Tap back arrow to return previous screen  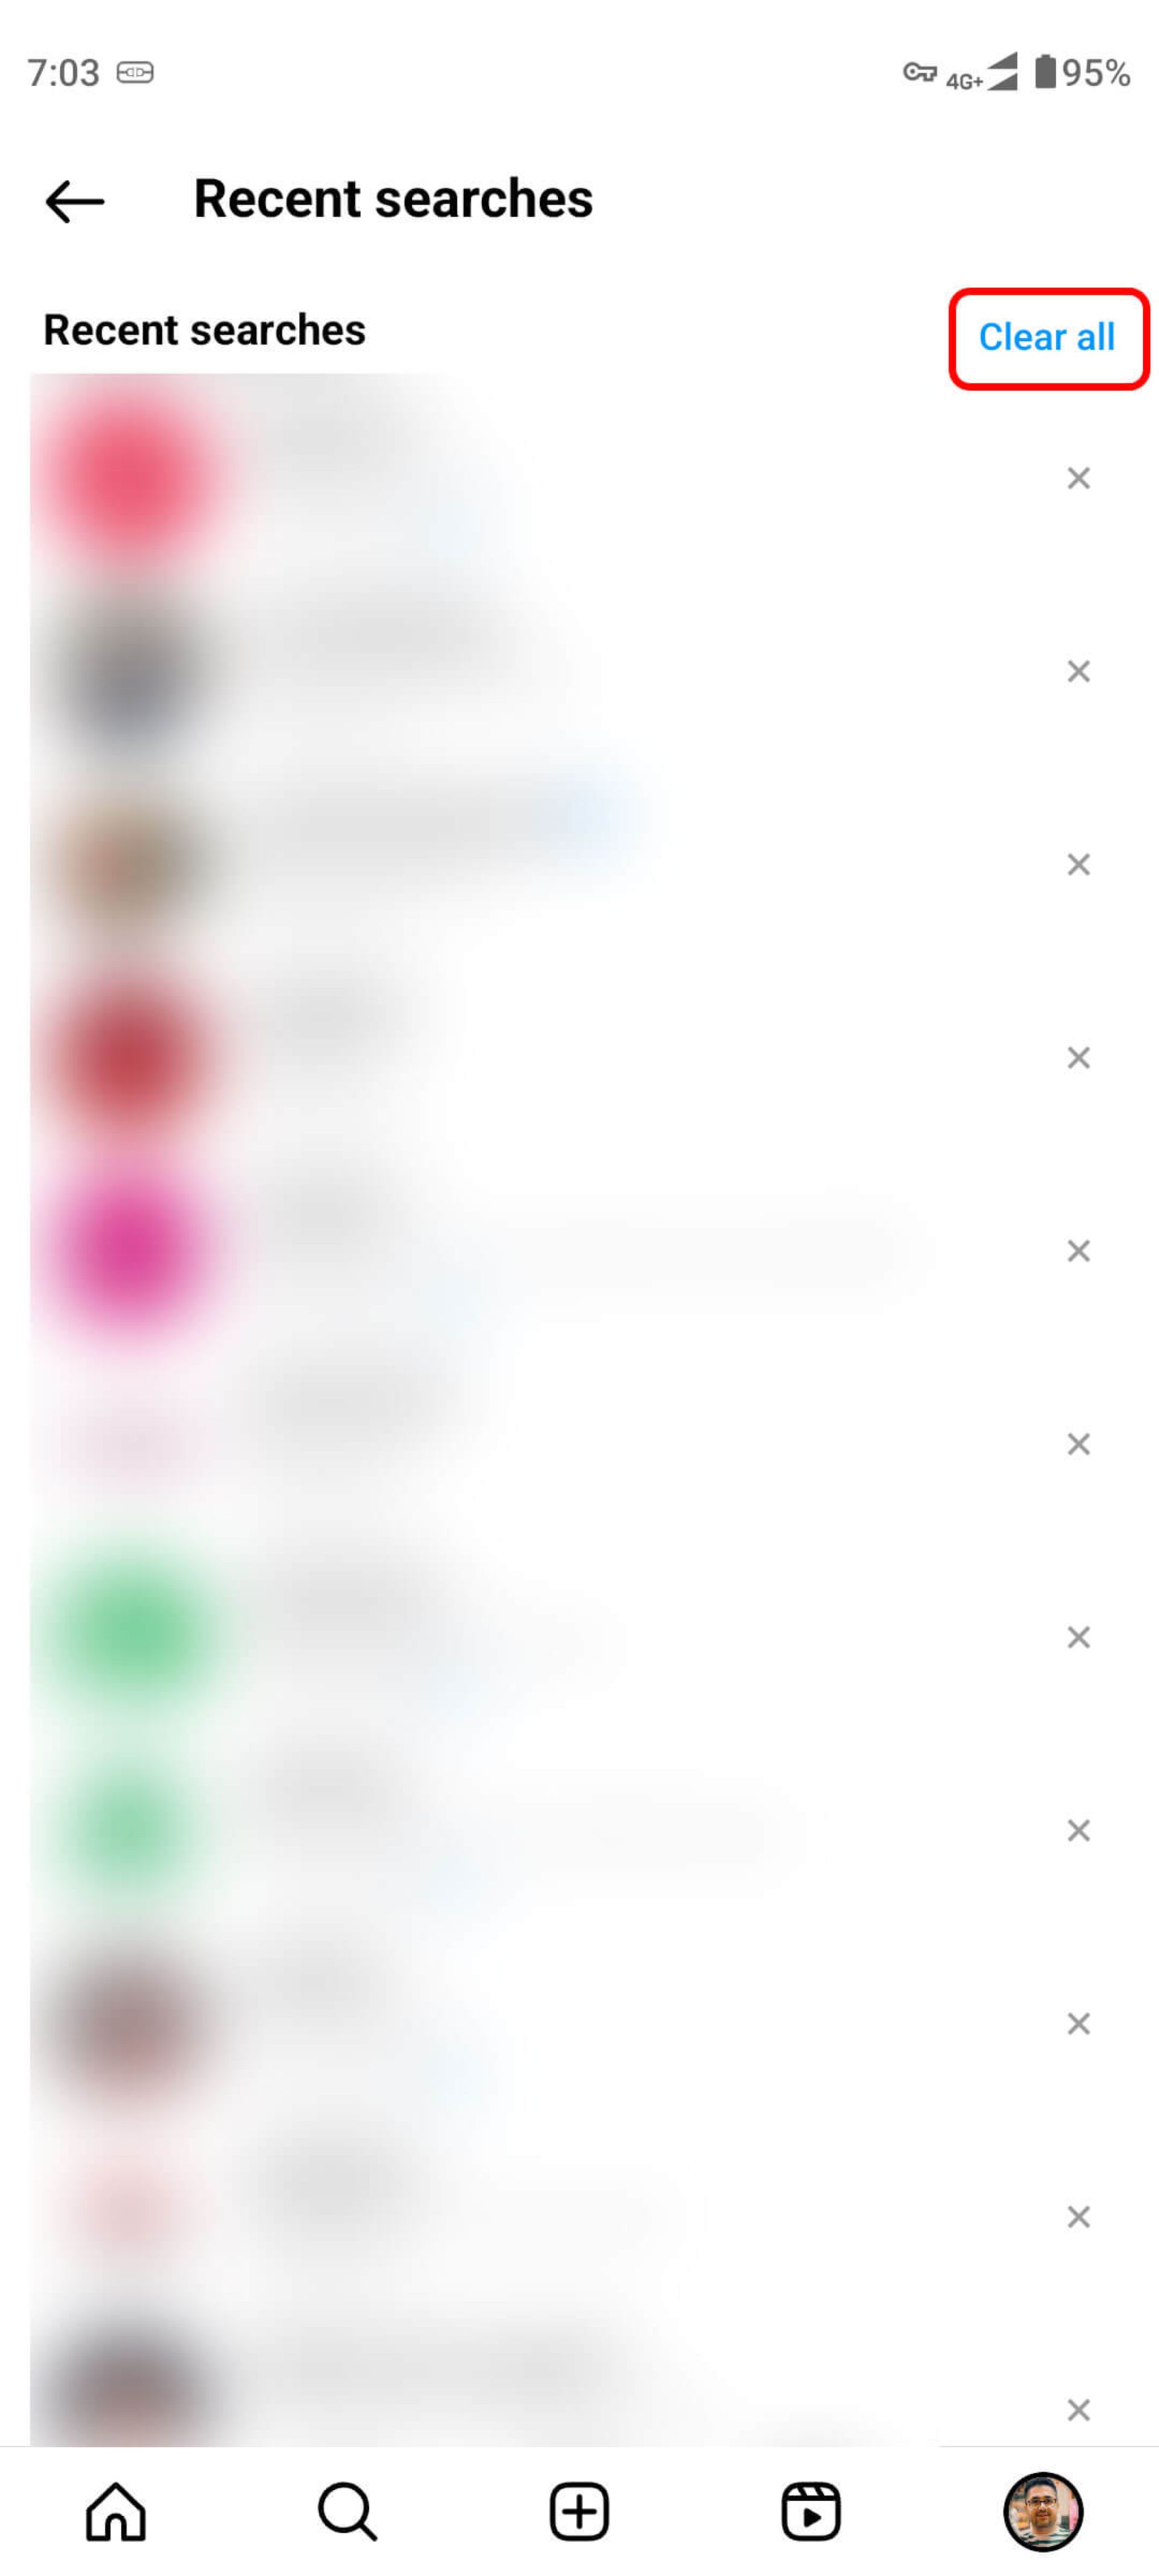72,199
